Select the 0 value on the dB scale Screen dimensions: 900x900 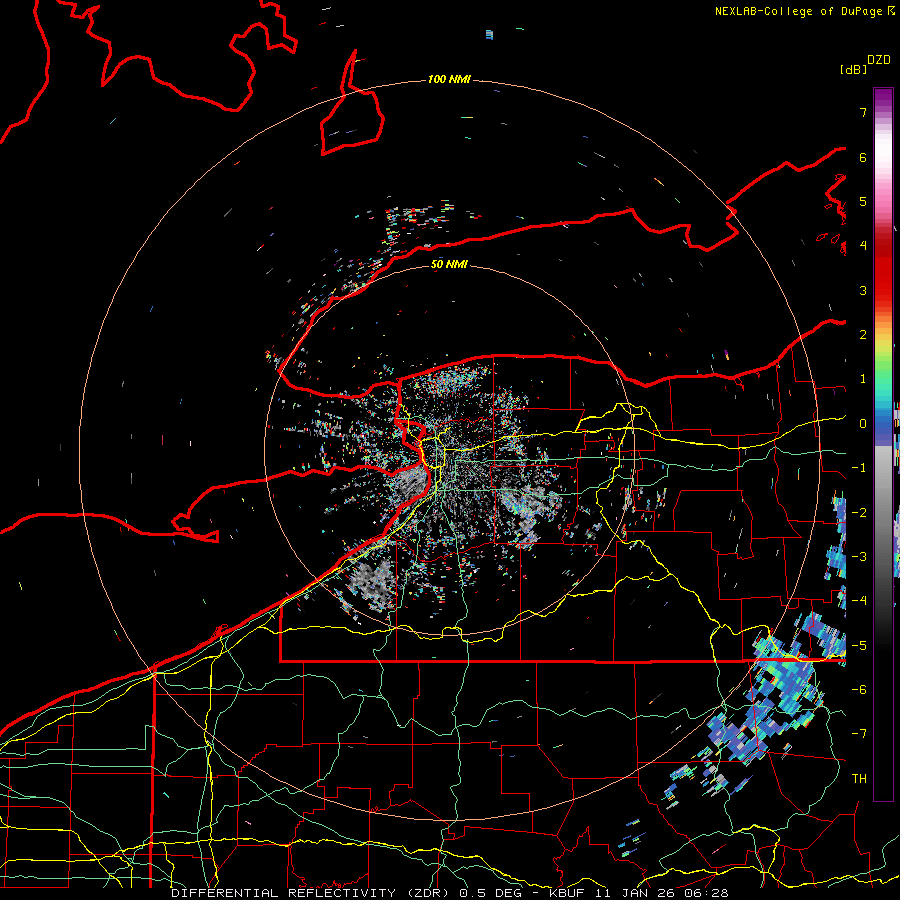click(x=863, y=424)
